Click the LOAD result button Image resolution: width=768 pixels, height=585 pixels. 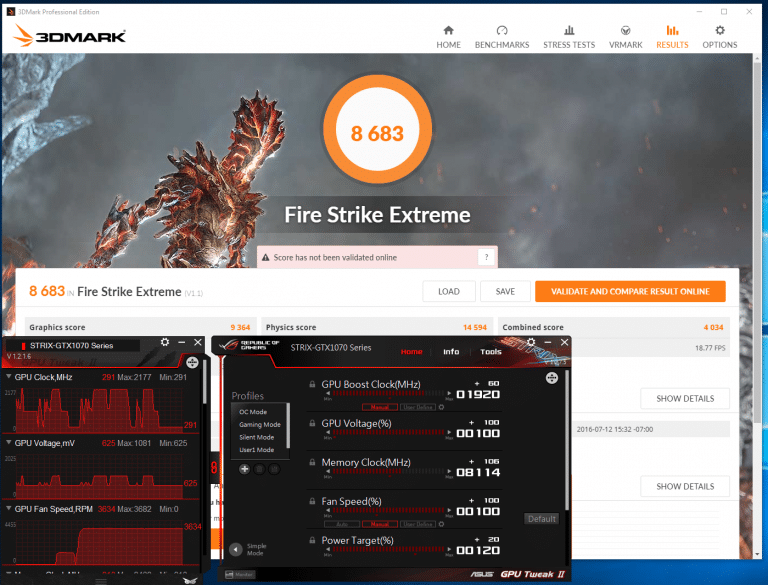(x=449, y=292)
